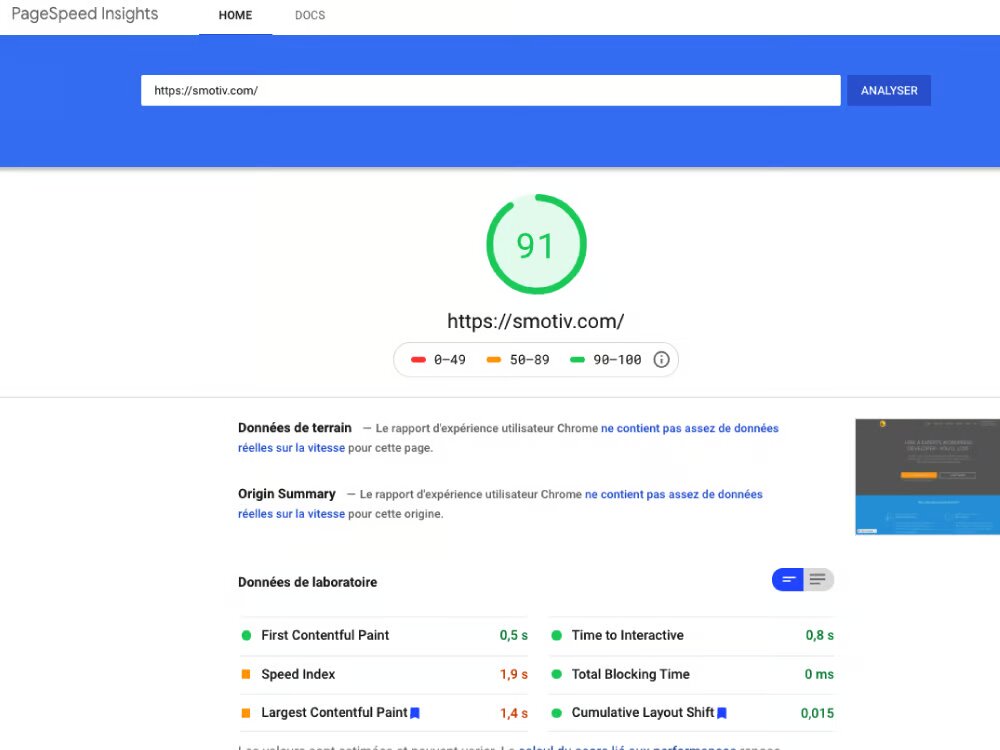This screenshot has height=750, width=1000.
Task: Switch to the HOME tab
Action: (235, 15)
